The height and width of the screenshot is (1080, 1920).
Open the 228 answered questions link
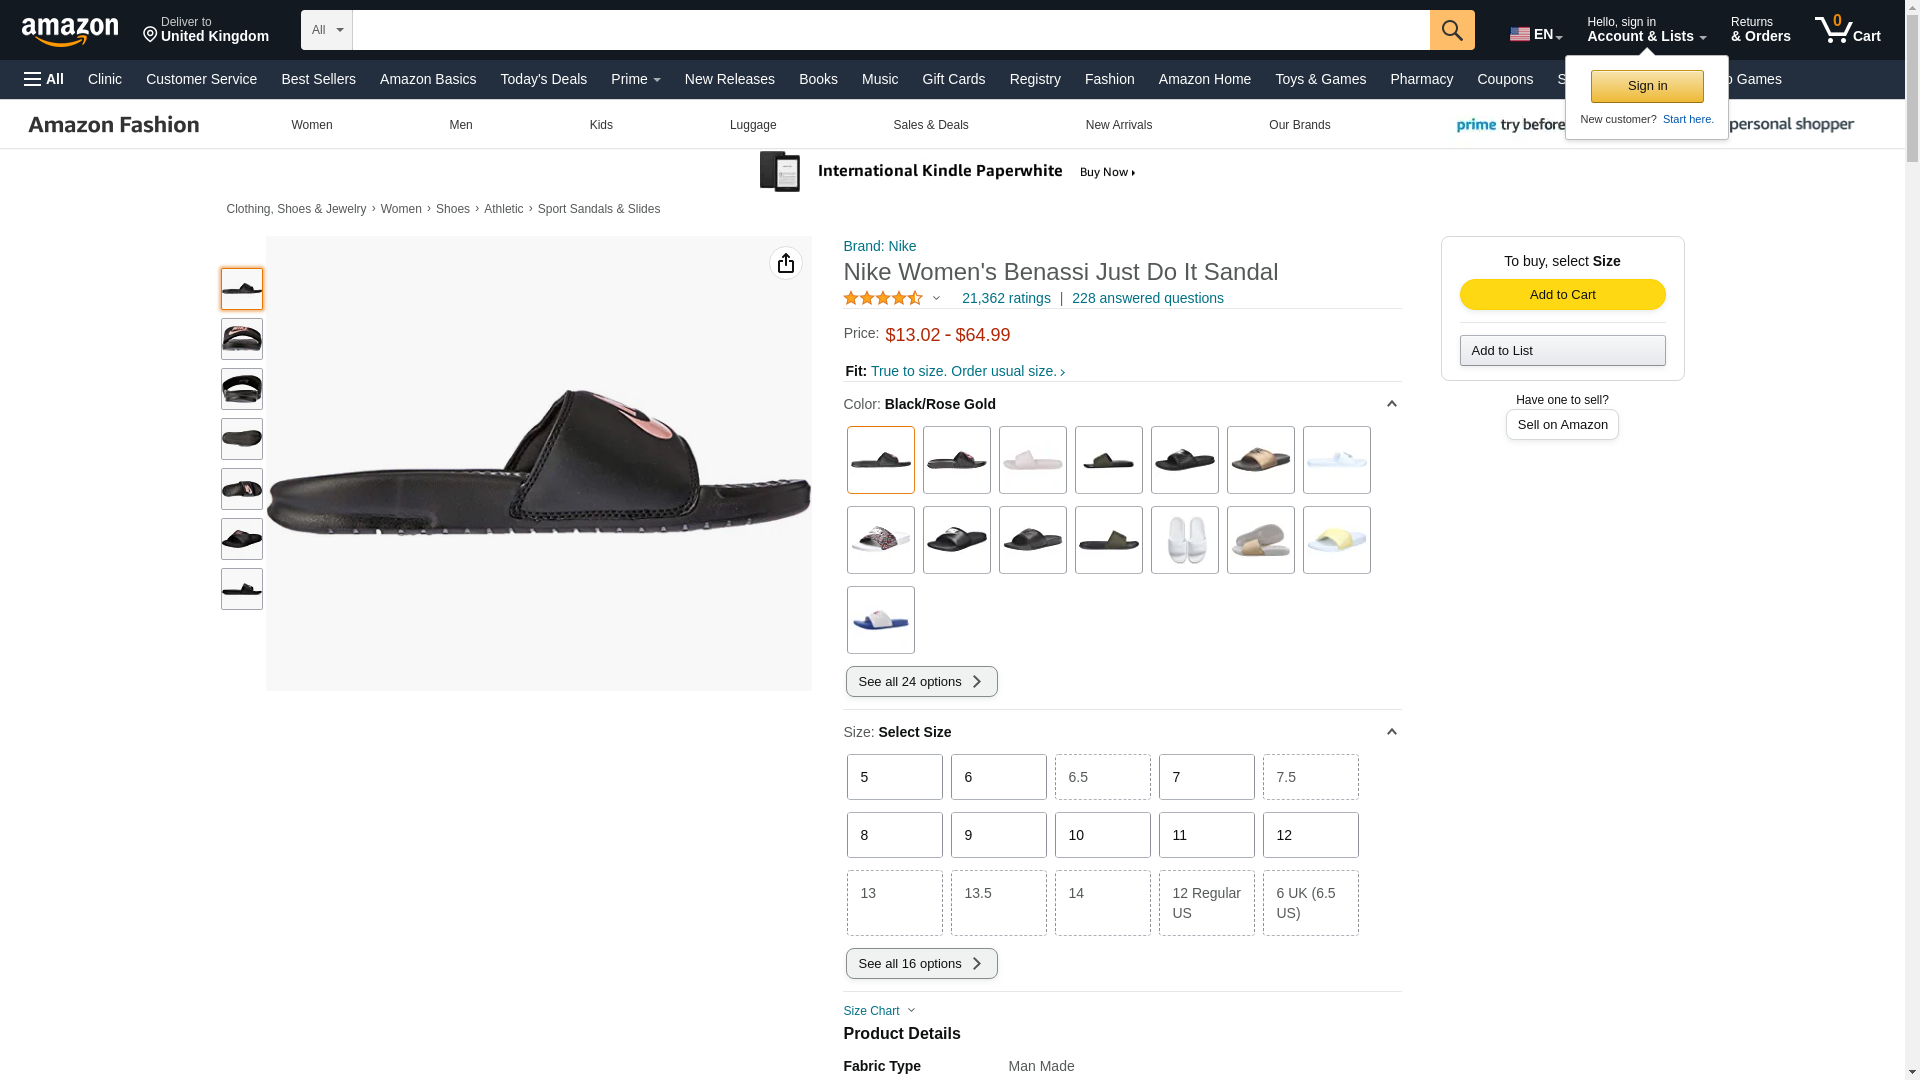[1147, 298]
